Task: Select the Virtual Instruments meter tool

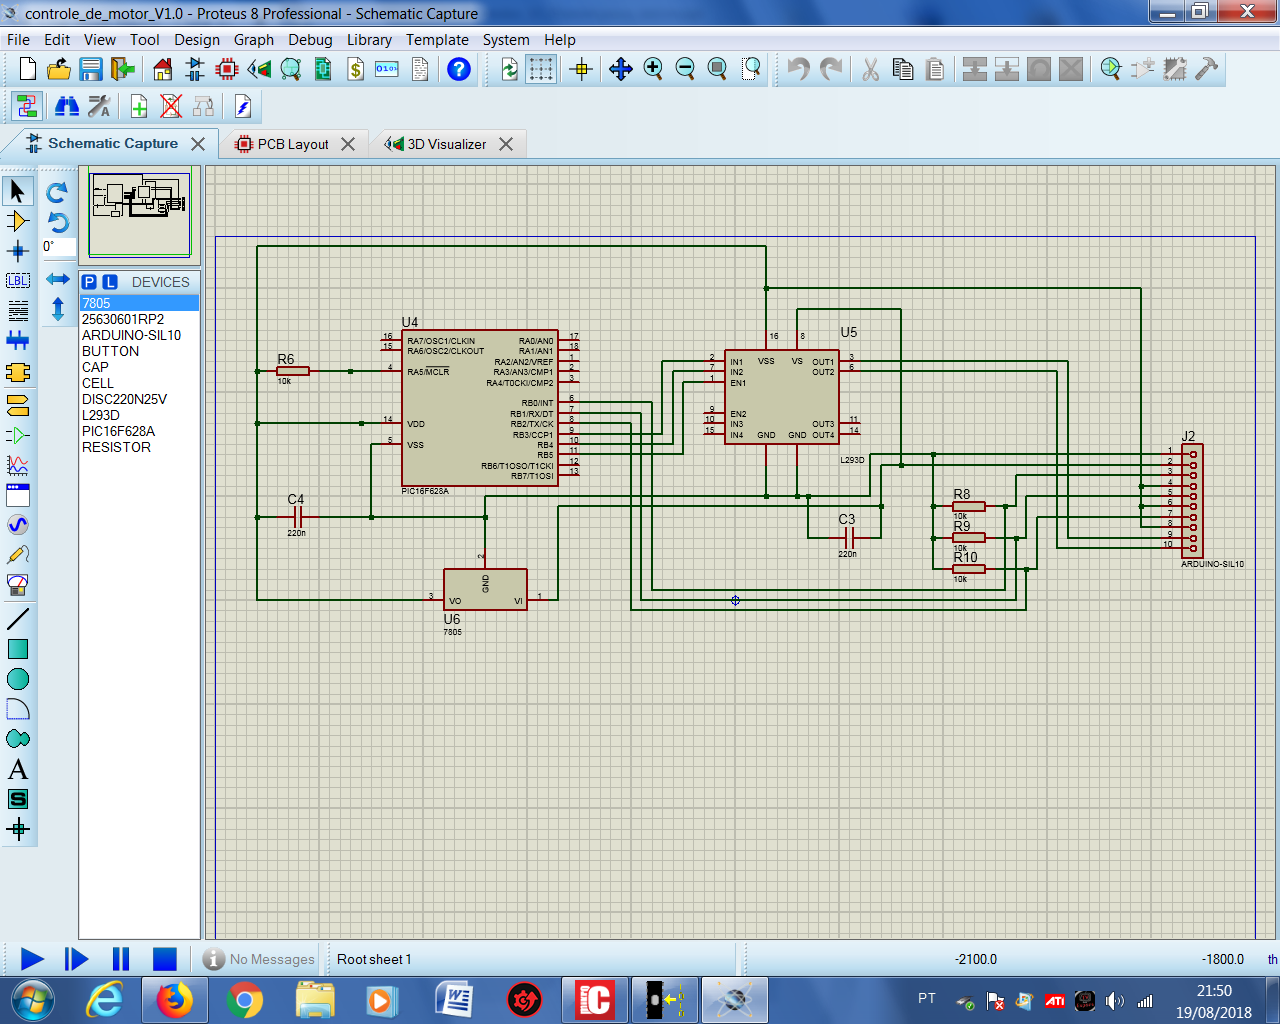Action: (x=18, y=585)
